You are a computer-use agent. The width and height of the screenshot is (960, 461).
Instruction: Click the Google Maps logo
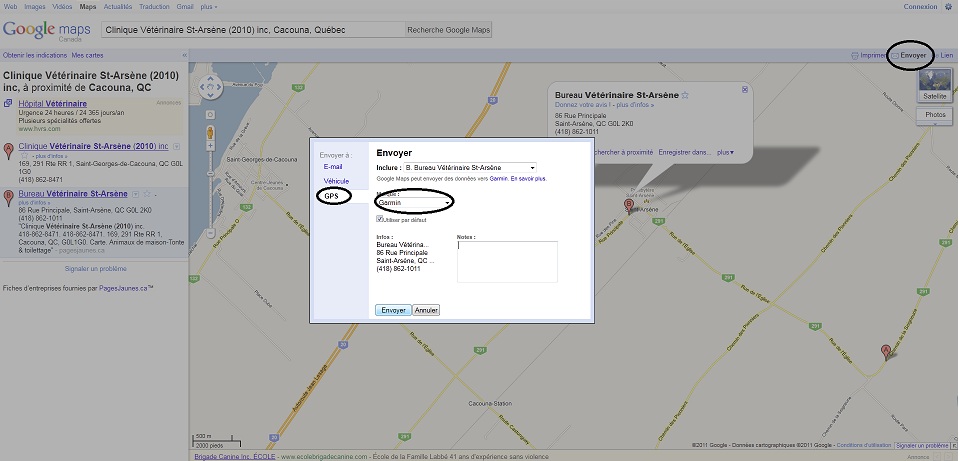47,31
